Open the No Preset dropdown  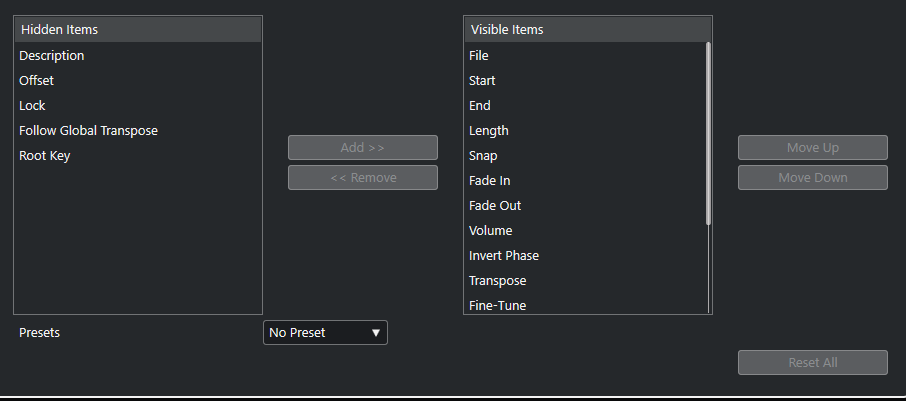[x=325, y=333]
